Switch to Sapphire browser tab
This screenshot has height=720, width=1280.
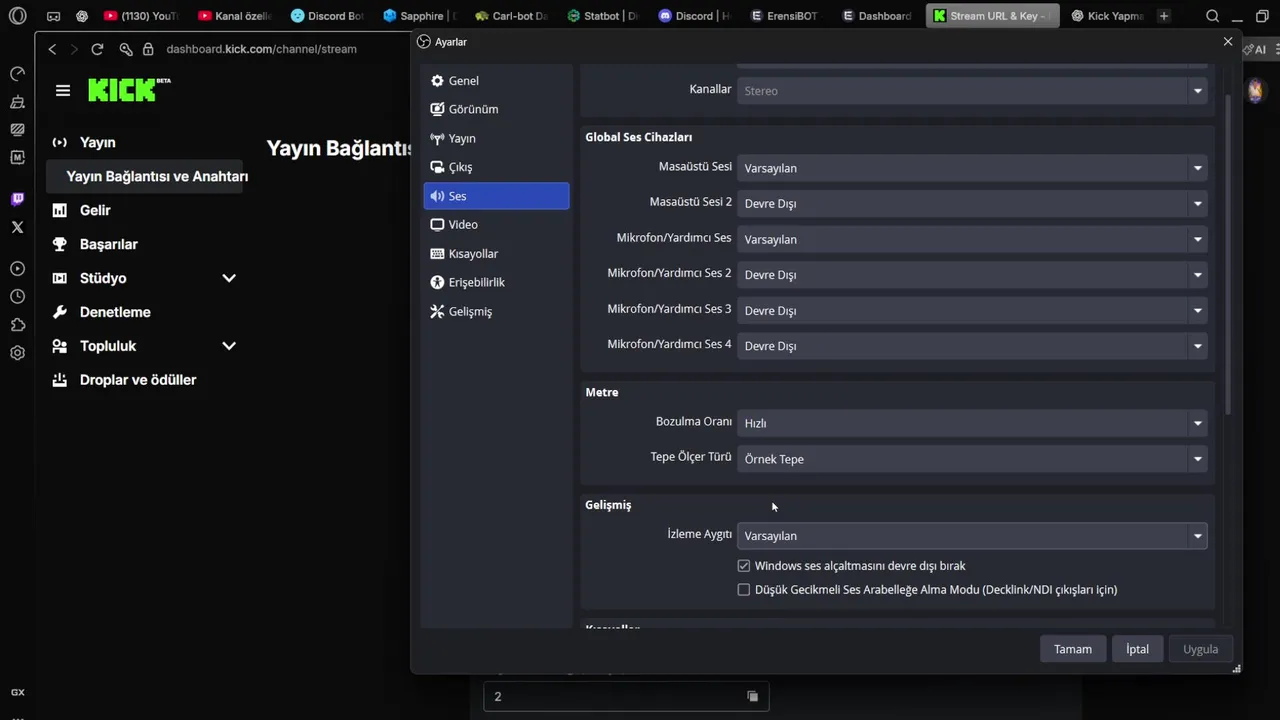[420, 16]
